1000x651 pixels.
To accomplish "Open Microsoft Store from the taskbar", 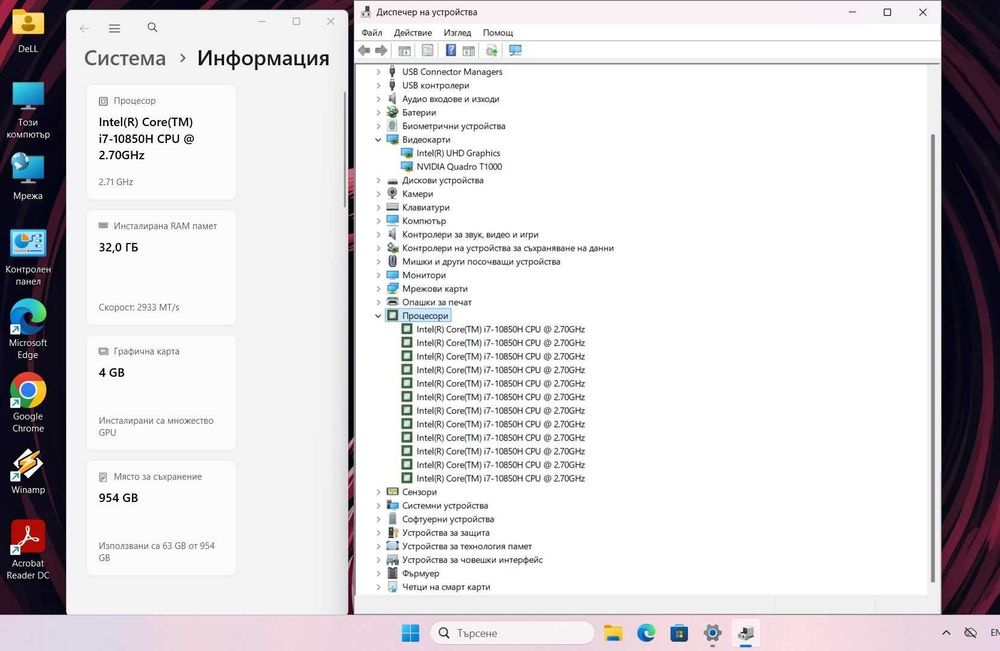I will click(x=679, y=633).
